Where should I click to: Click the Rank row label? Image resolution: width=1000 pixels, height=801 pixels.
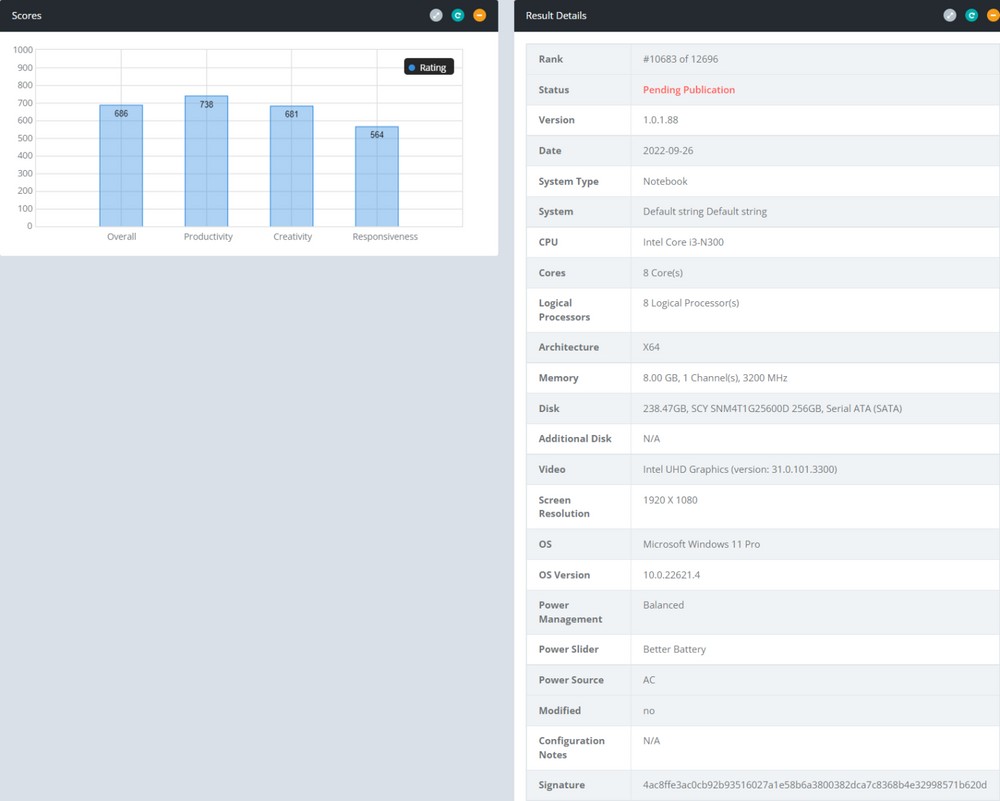(x=550, y=59)
